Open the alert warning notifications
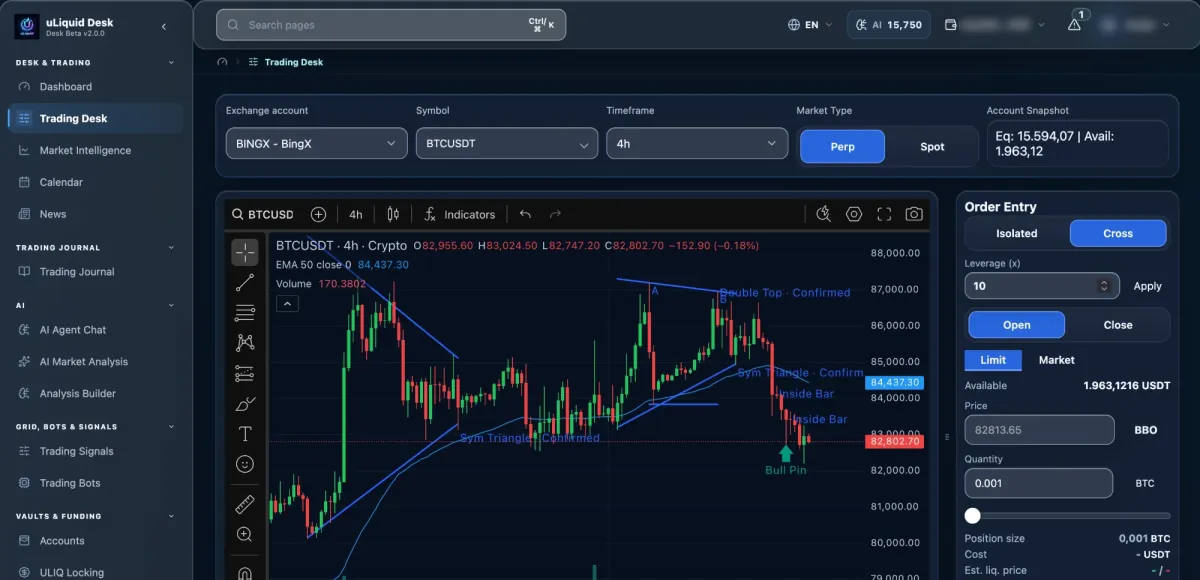 tap(1075, 24)
